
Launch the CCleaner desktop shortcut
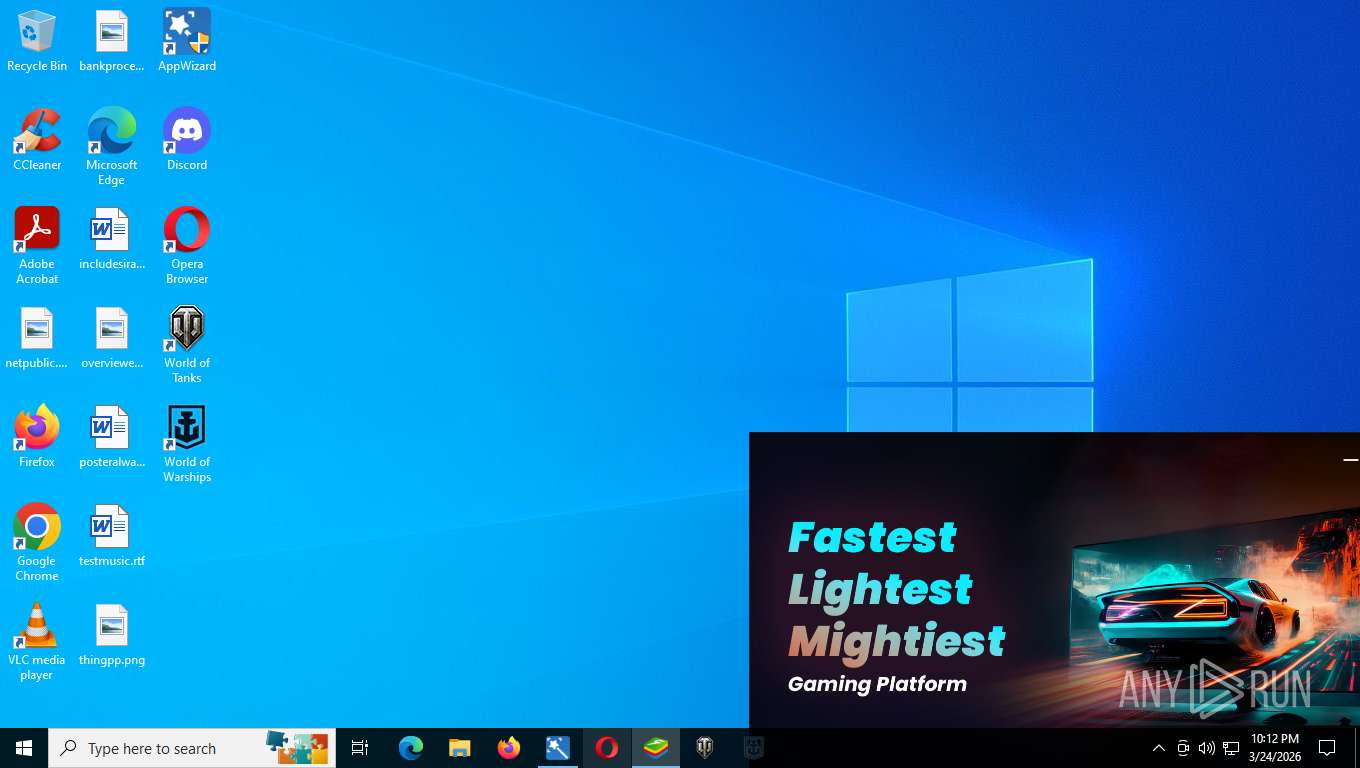[x=37, y=140]
